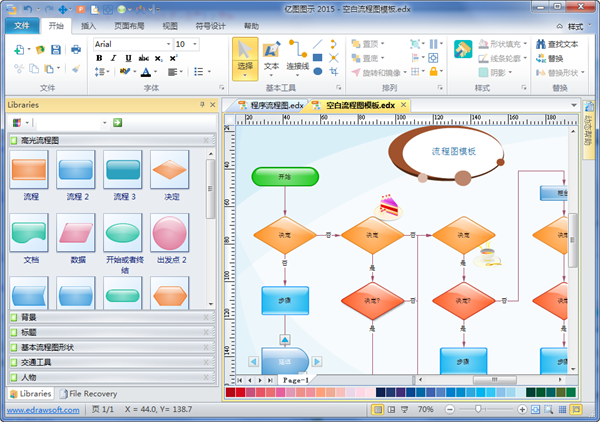Click the zoom in plus icon
This screenshot has height=422, width=600.
(x=522, y=410)
